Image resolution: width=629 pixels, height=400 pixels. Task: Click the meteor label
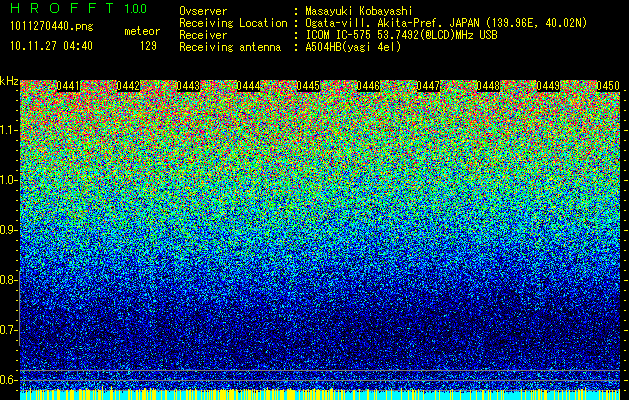click(x=142, y=31)
